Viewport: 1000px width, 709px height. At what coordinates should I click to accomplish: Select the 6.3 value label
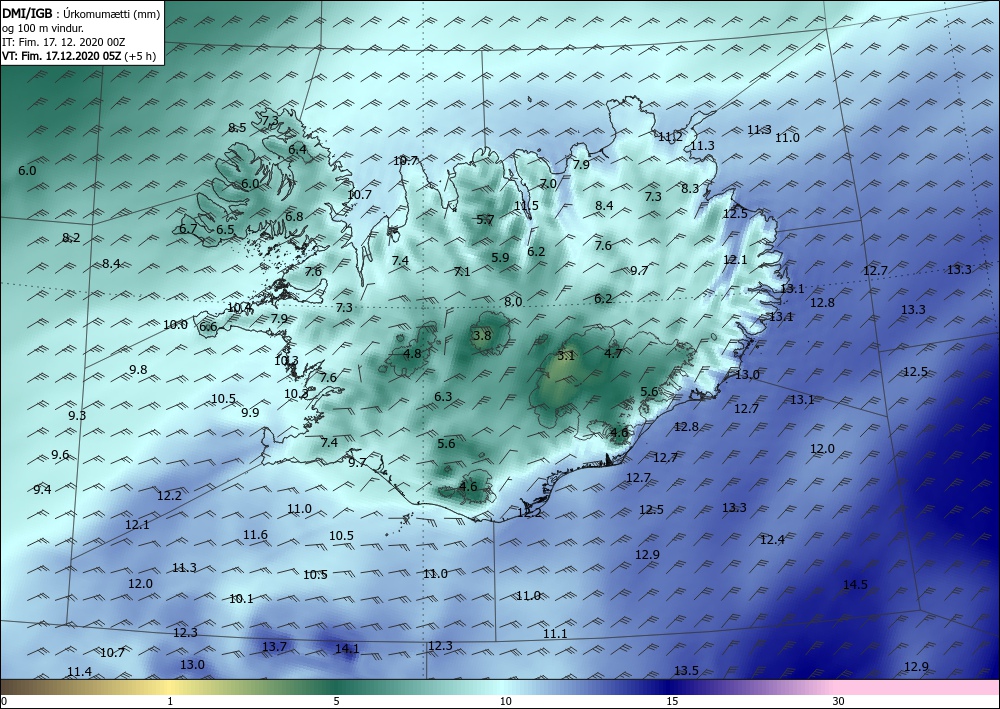click(443, 397)
